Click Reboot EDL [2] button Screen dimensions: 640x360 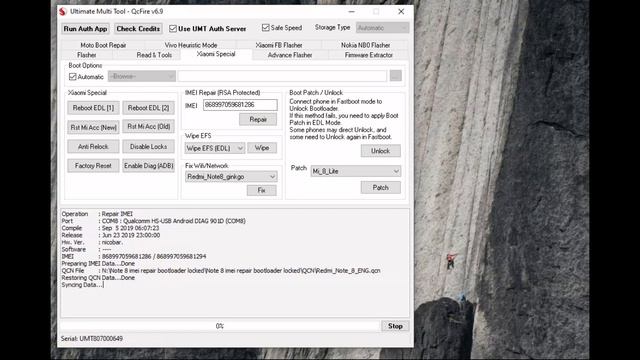148,108
